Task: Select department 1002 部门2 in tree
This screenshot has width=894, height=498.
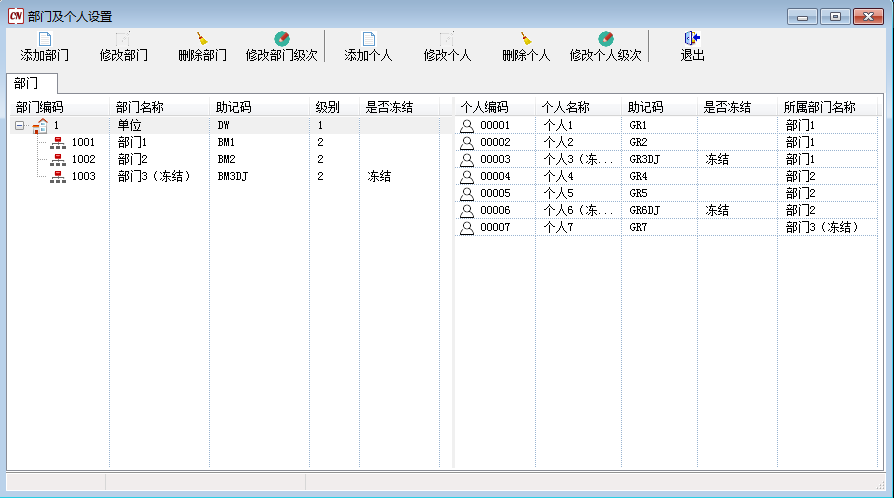Action: (x=83, y=160)
